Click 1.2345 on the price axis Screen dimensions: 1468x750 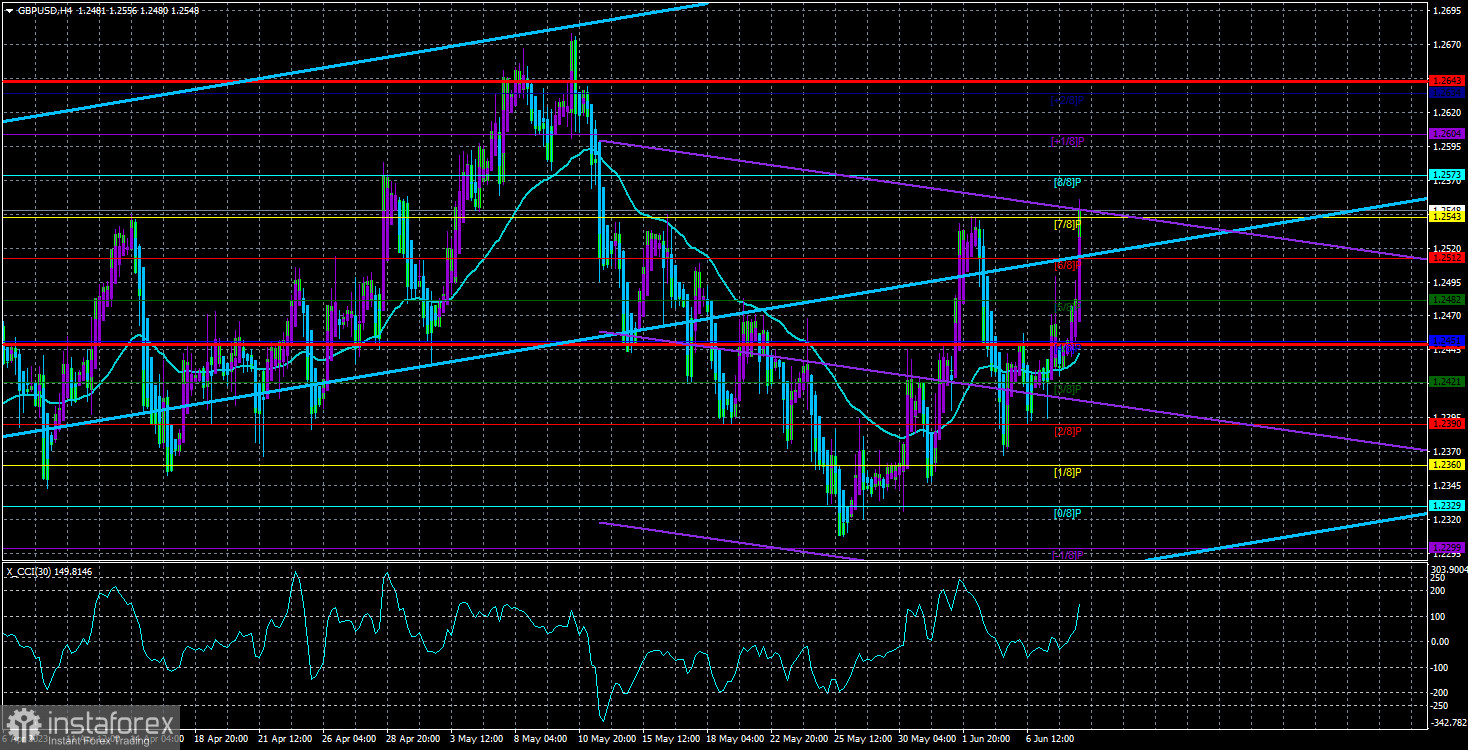tap(1446, 486)
